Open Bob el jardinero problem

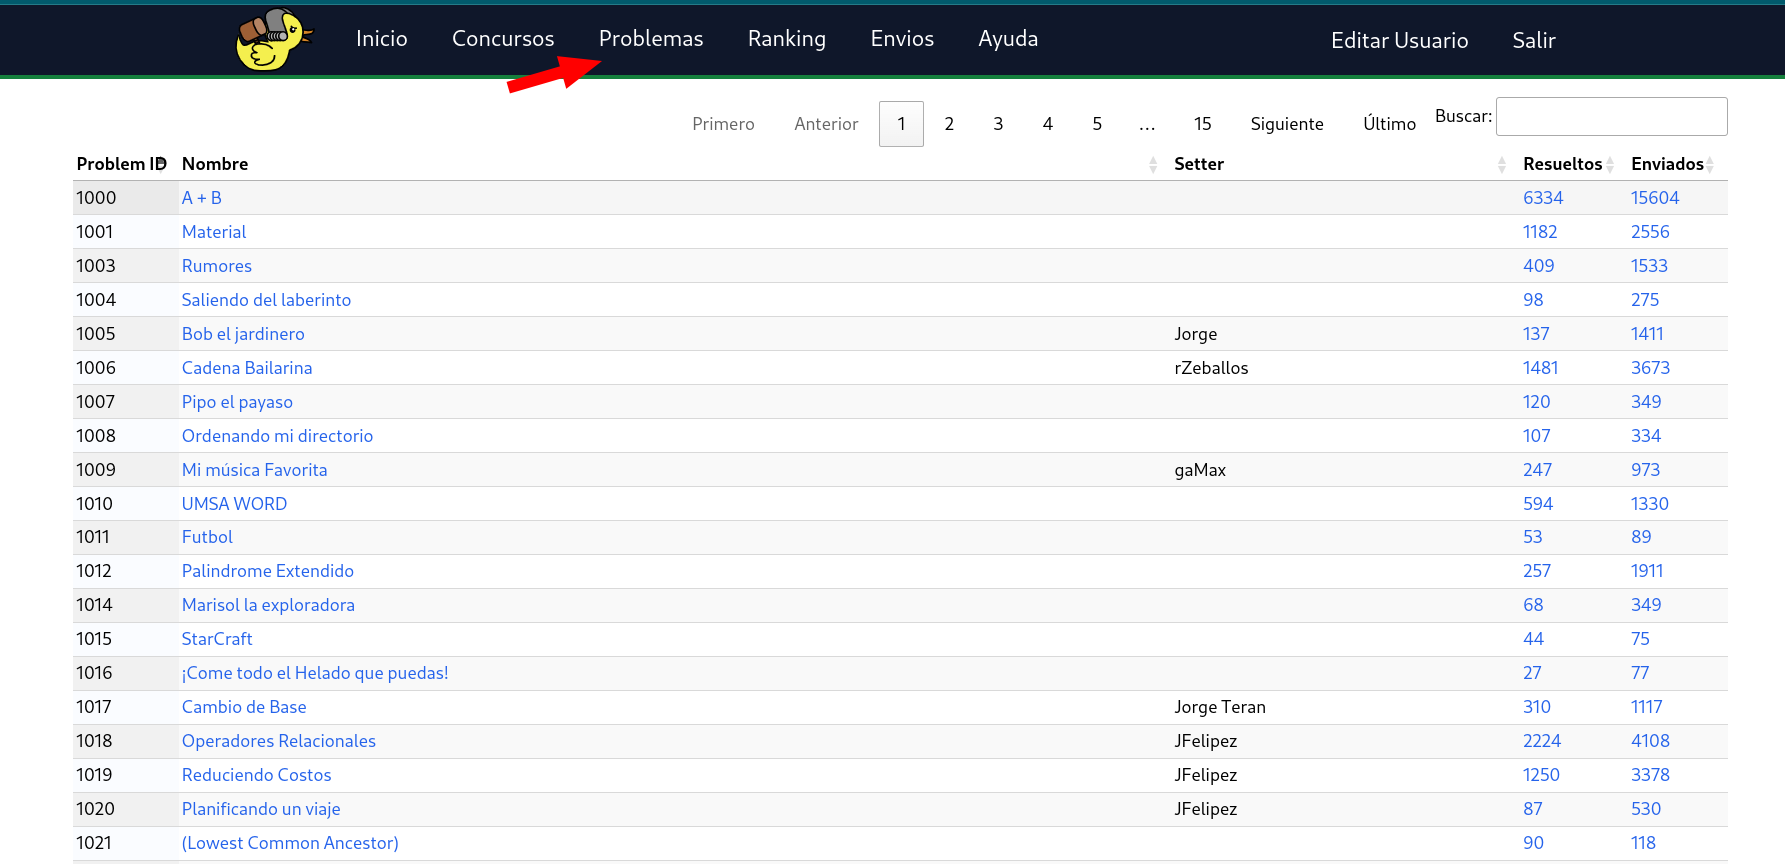[x=243, y=334]
